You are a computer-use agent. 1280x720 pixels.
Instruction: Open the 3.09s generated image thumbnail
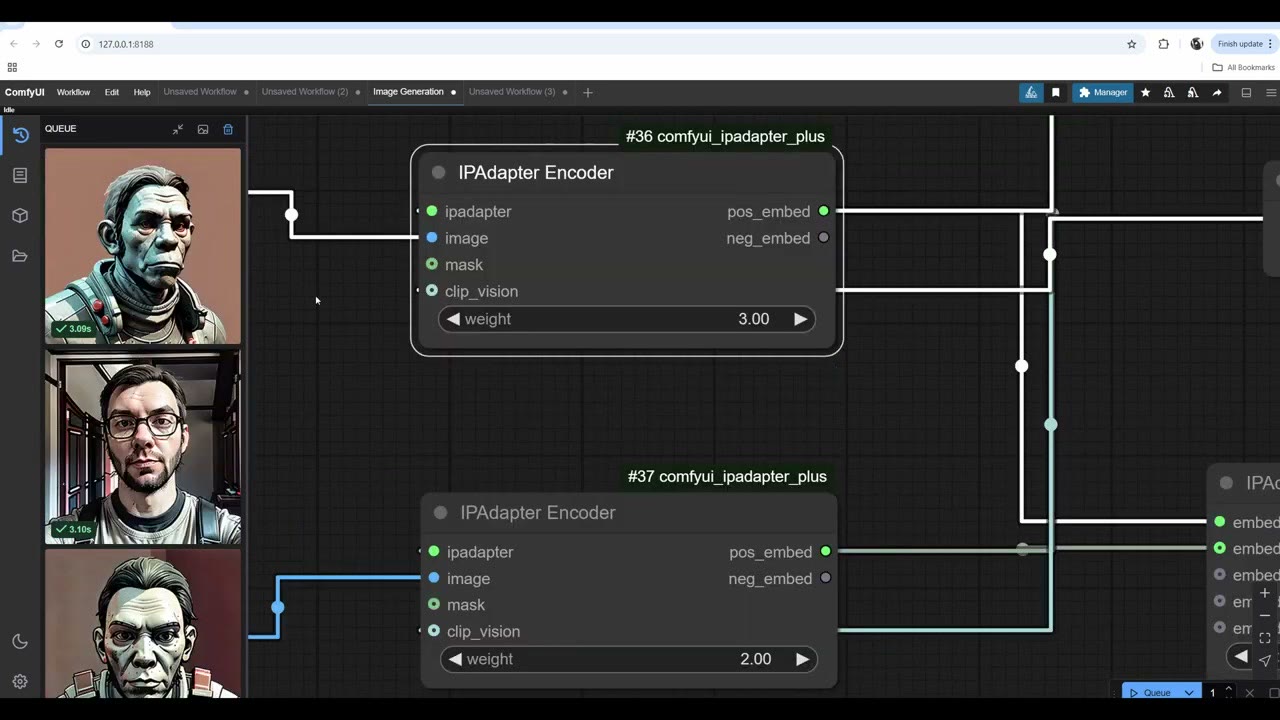click(x=143, y=246)
